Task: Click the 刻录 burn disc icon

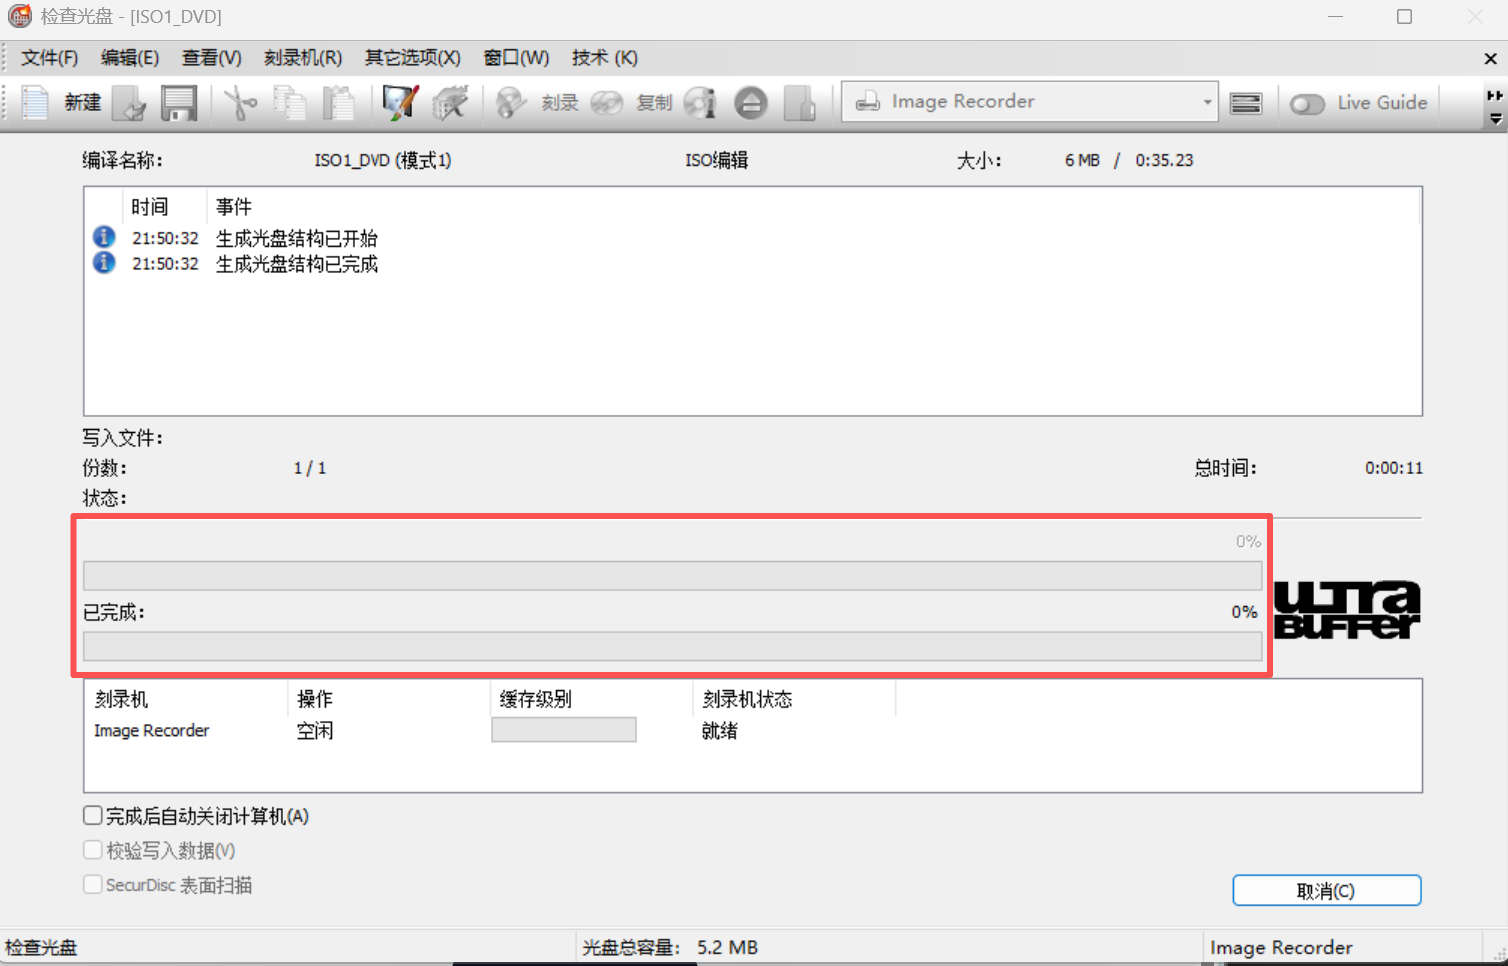Action: coord(511,102)
